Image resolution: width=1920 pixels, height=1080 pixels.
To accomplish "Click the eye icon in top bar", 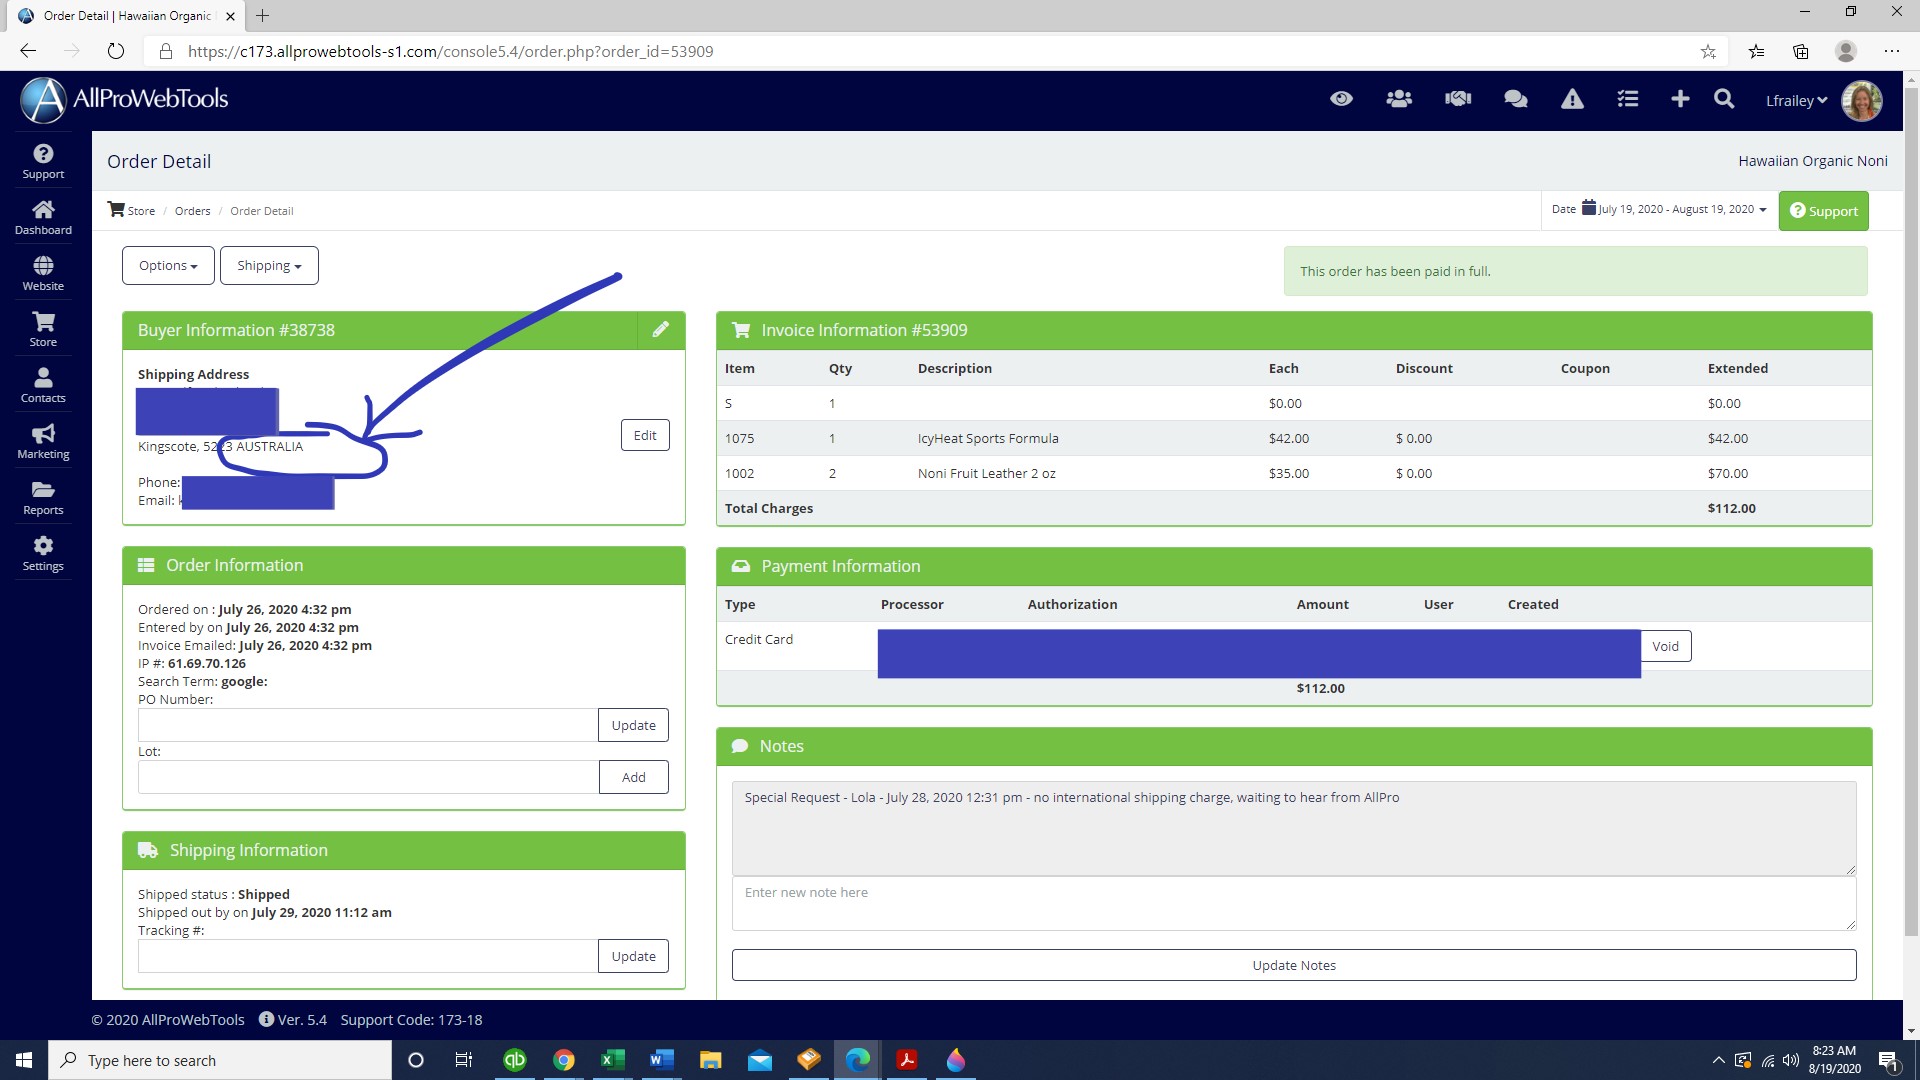I will click(1341, 99).
